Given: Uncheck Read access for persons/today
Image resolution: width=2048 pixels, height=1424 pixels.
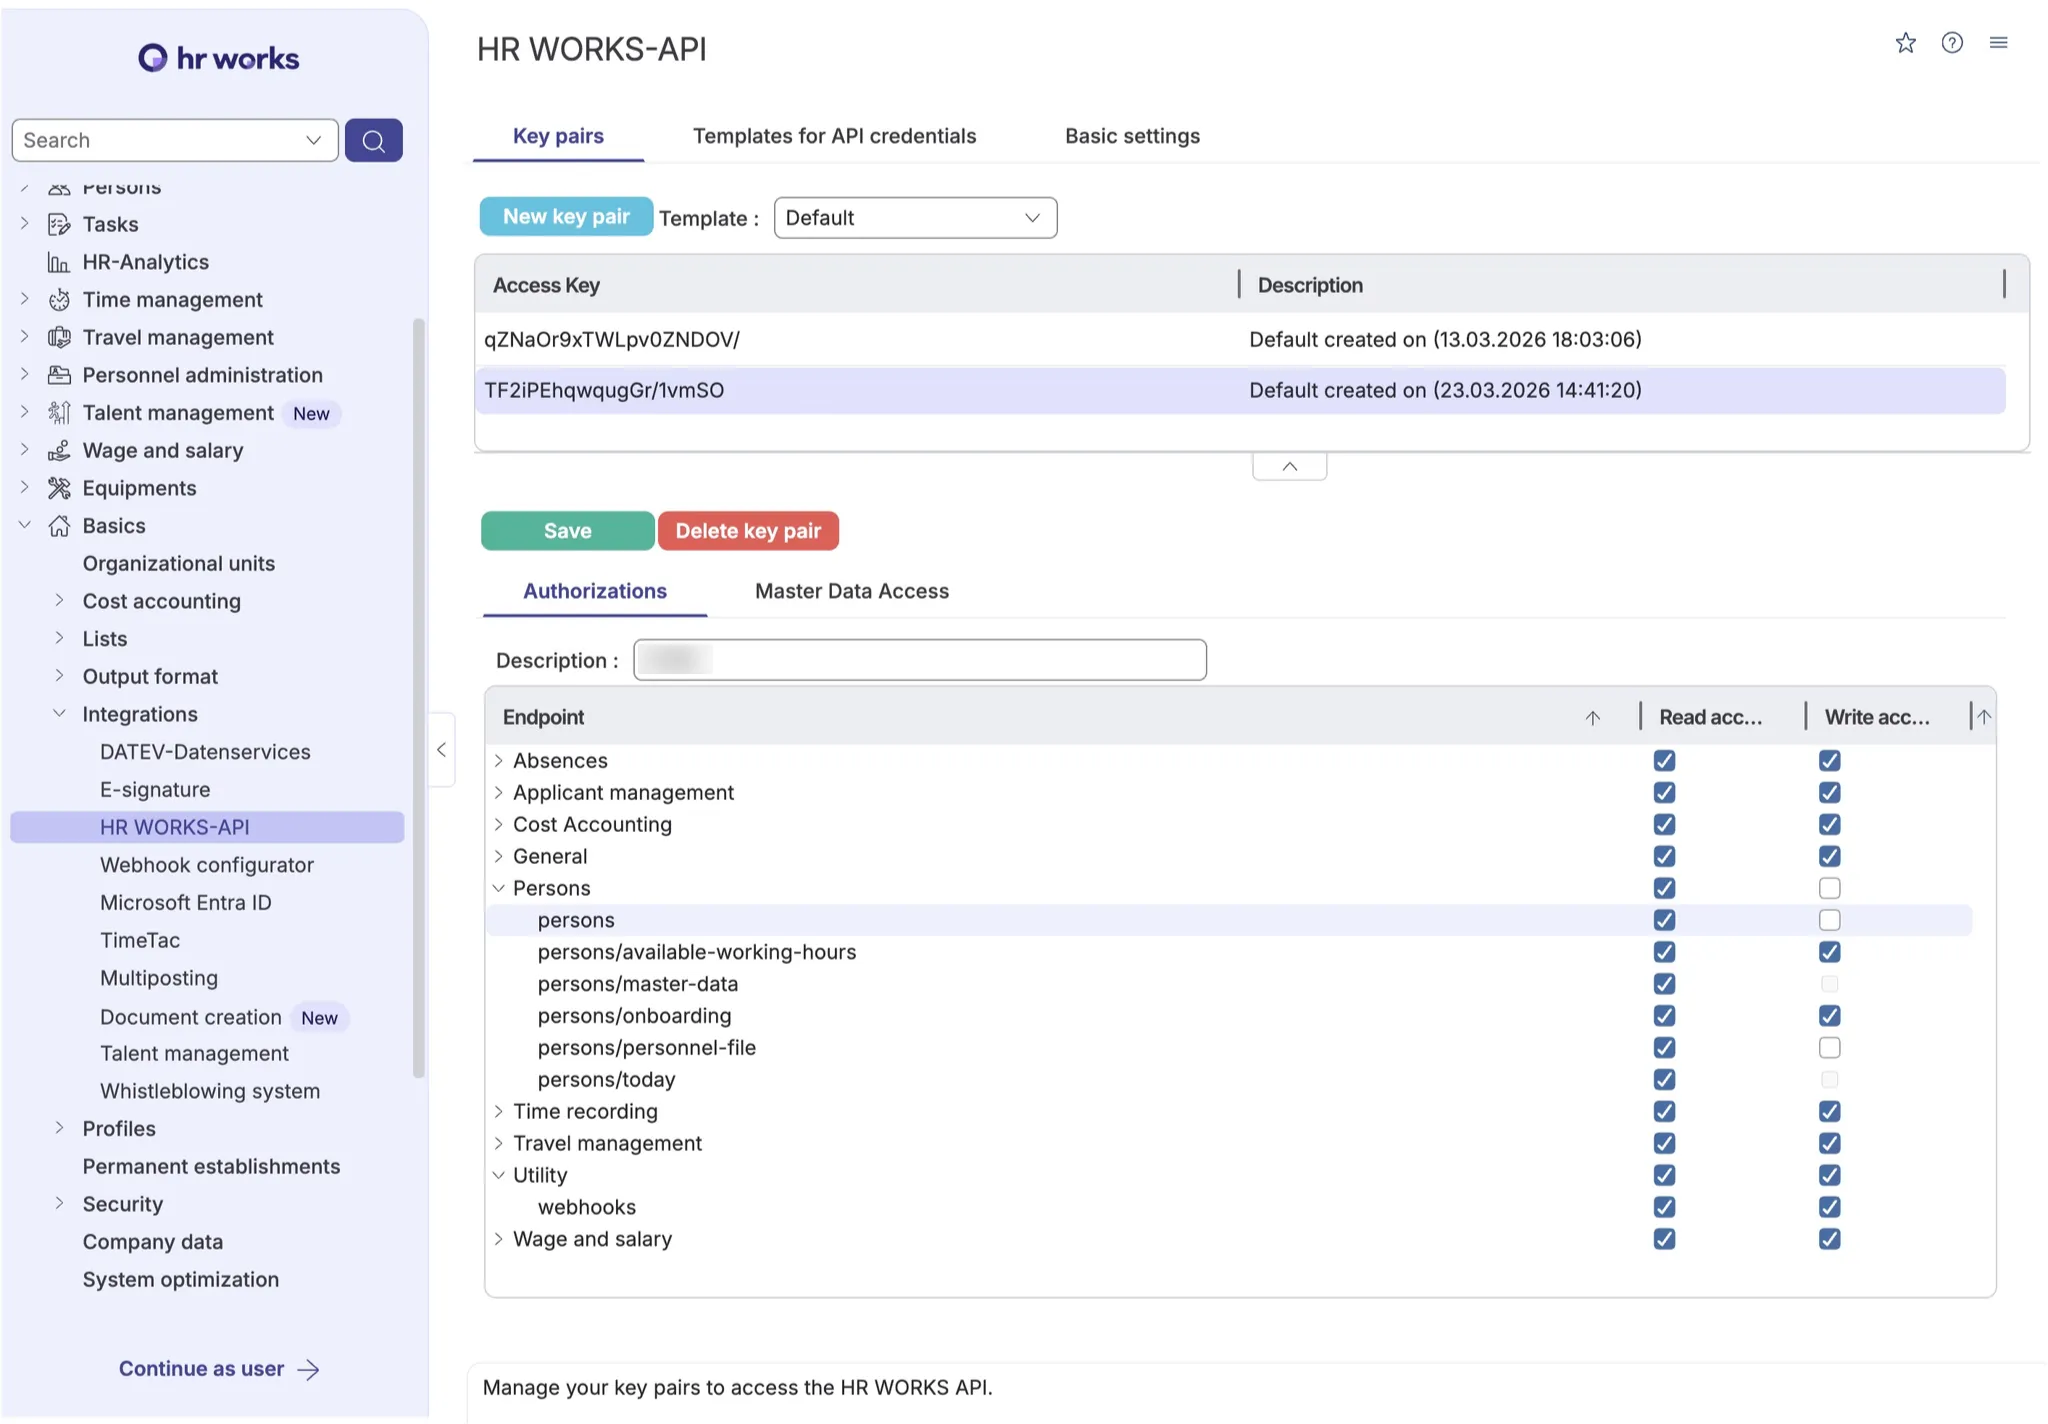Looking at the screenshot, I should coord(1664,1080).
